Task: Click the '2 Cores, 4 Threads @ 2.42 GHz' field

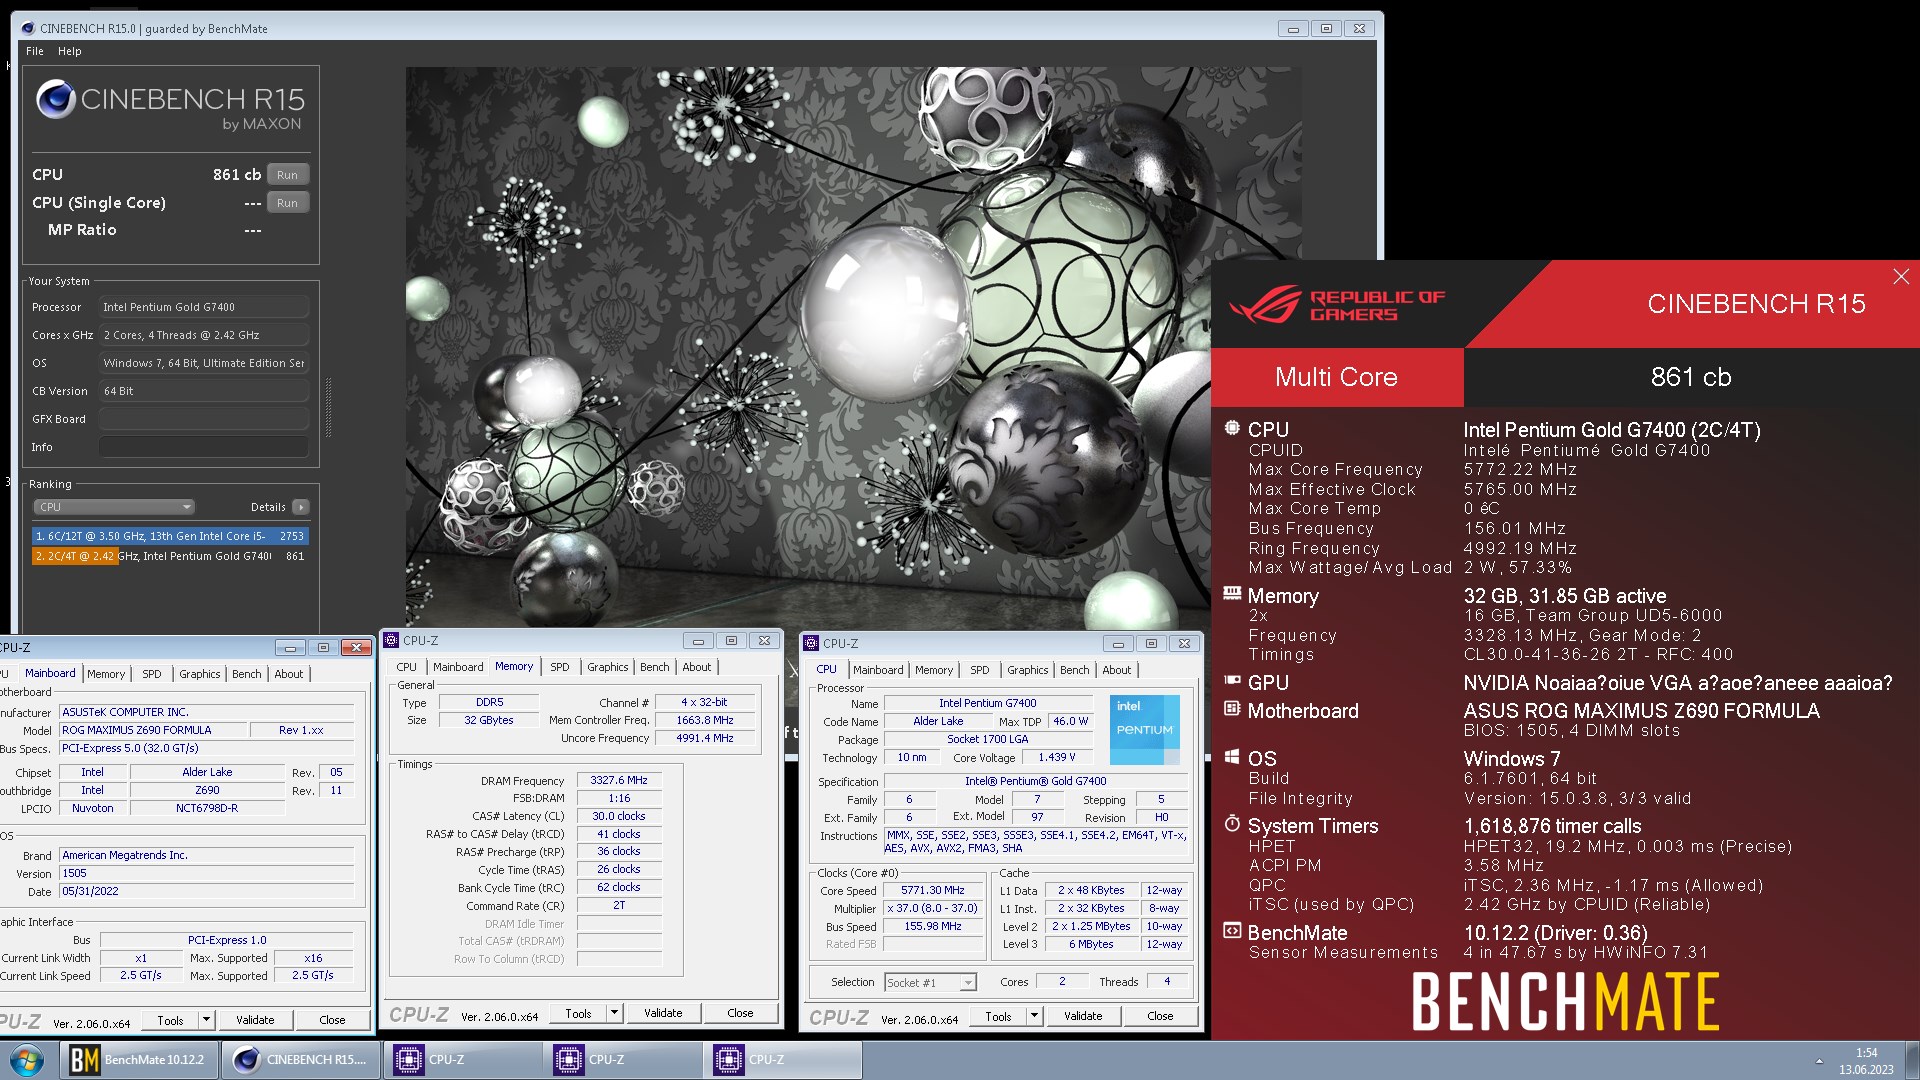Action: tap(204, 335)
